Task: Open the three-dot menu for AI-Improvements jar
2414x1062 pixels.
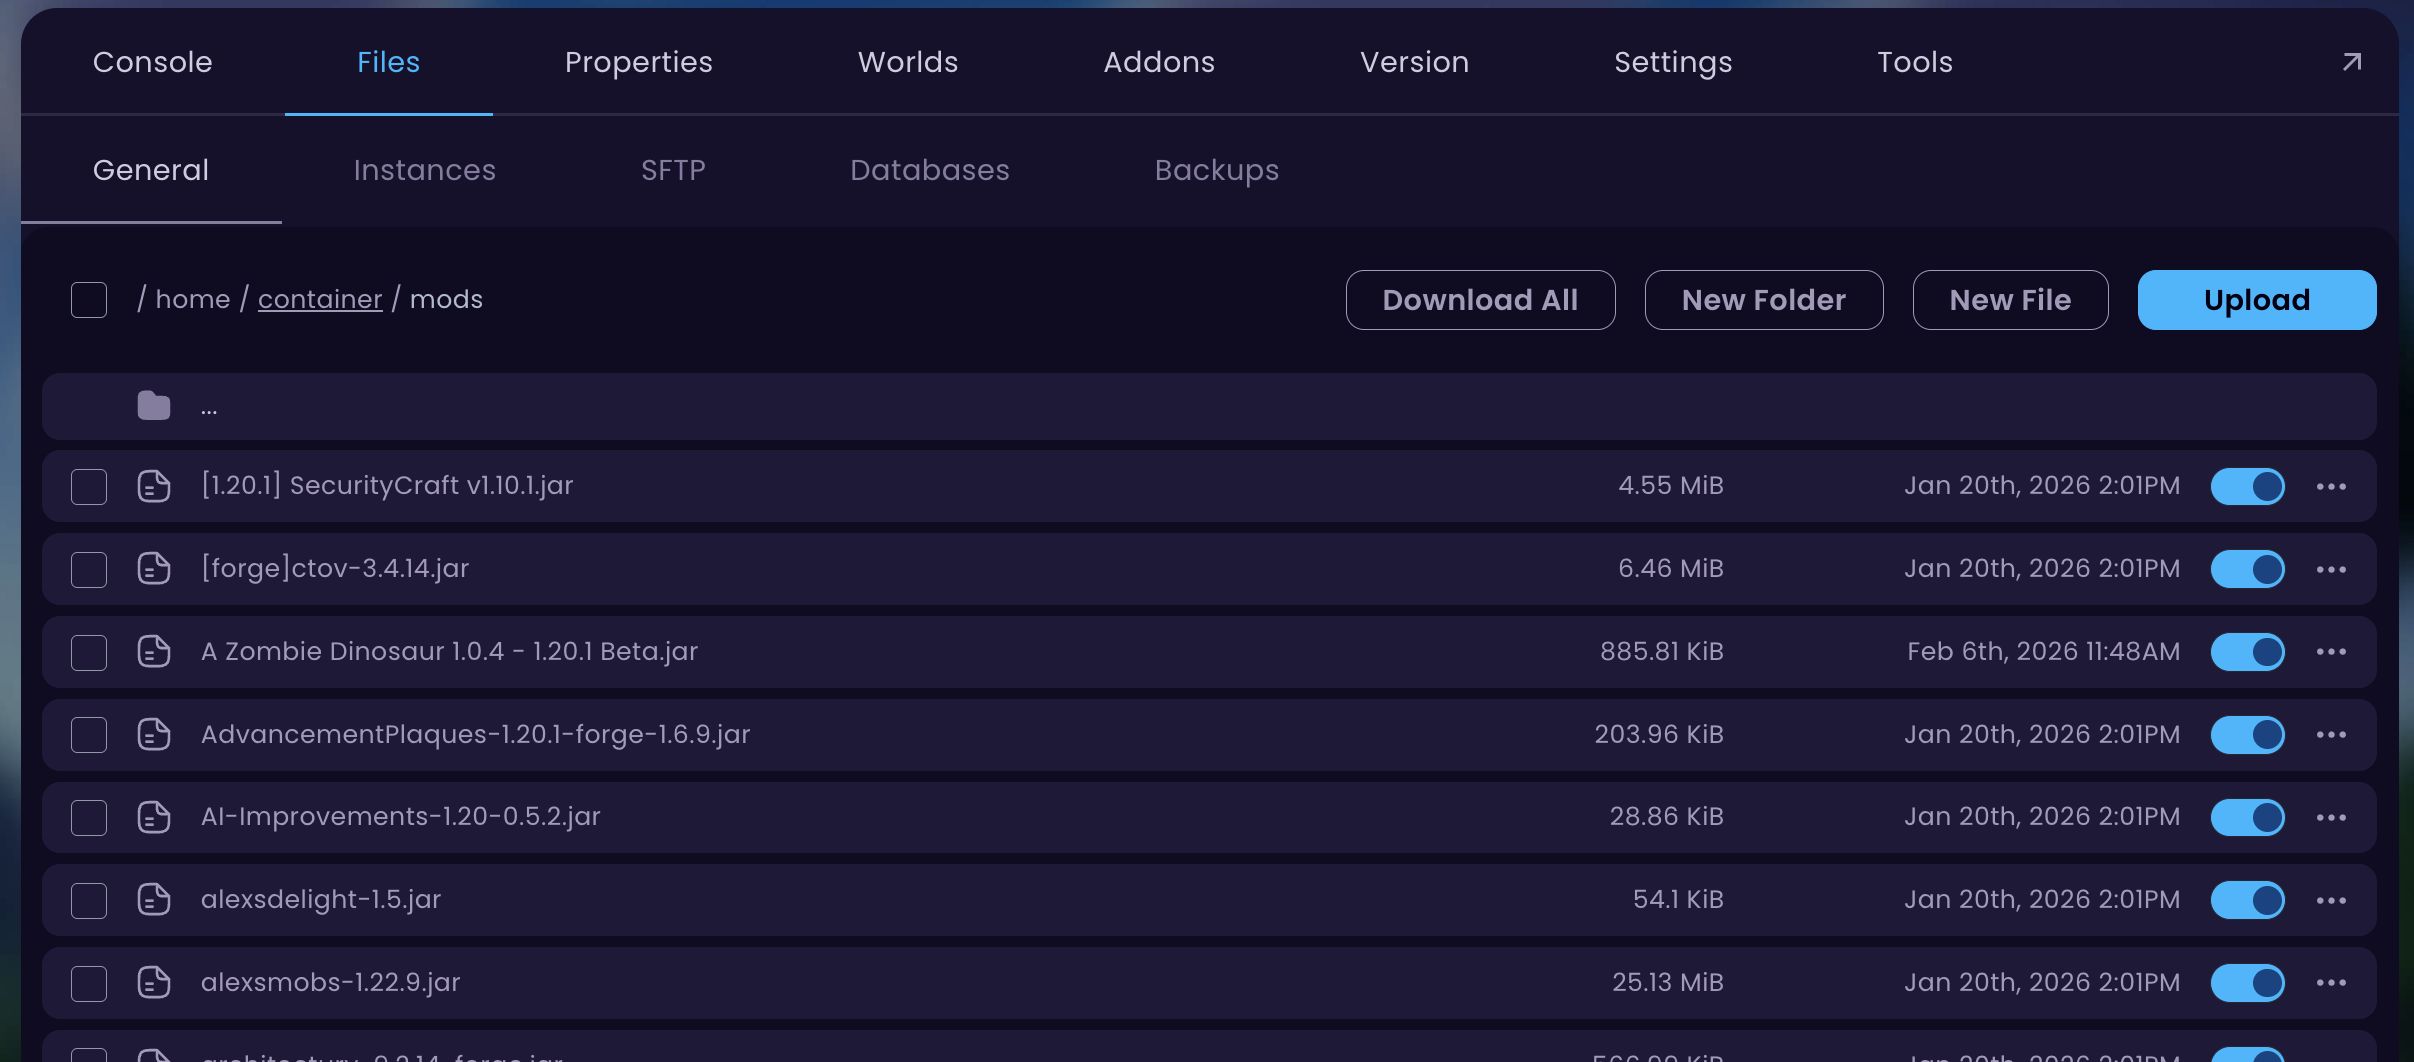Action: 2331,818
